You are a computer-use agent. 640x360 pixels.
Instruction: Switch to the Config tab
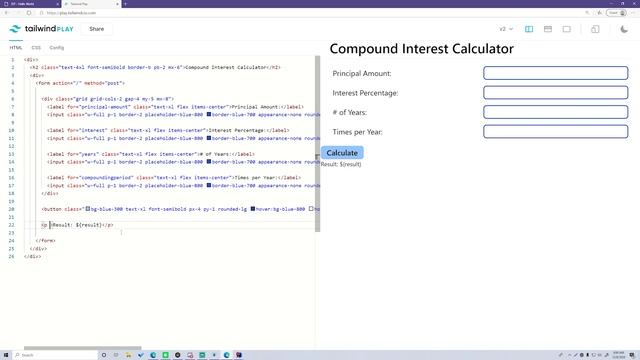click(57, 48)
